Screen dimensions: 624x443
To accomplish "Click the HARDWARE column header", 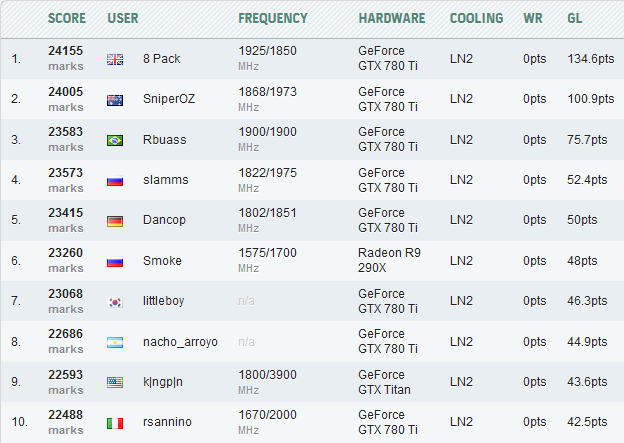I will tap(392, 18).
